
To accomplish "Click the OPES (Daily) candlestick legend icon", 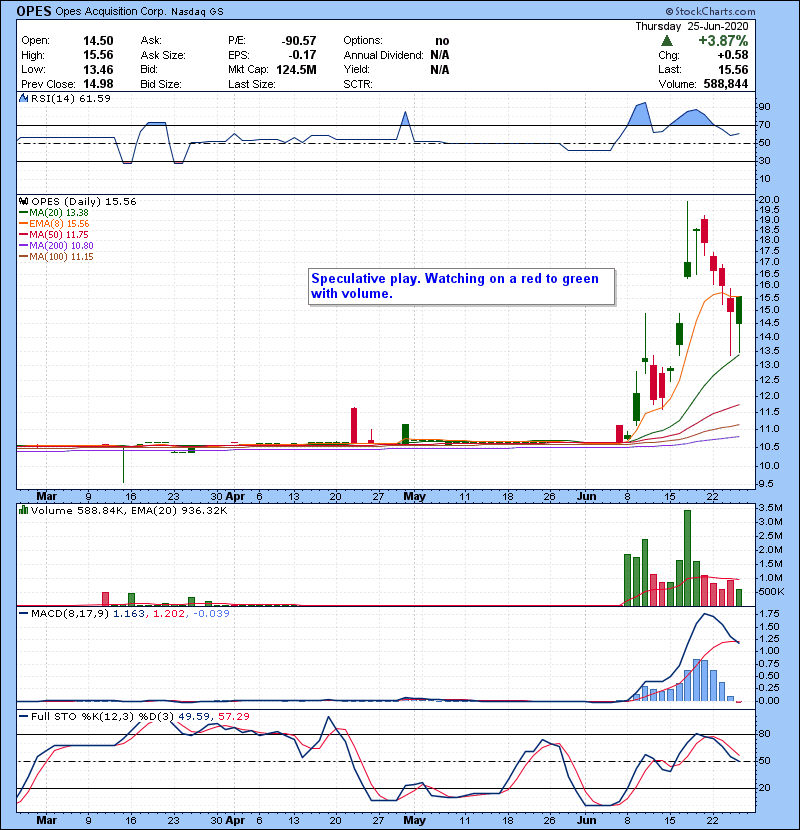I will click(23, 201).
